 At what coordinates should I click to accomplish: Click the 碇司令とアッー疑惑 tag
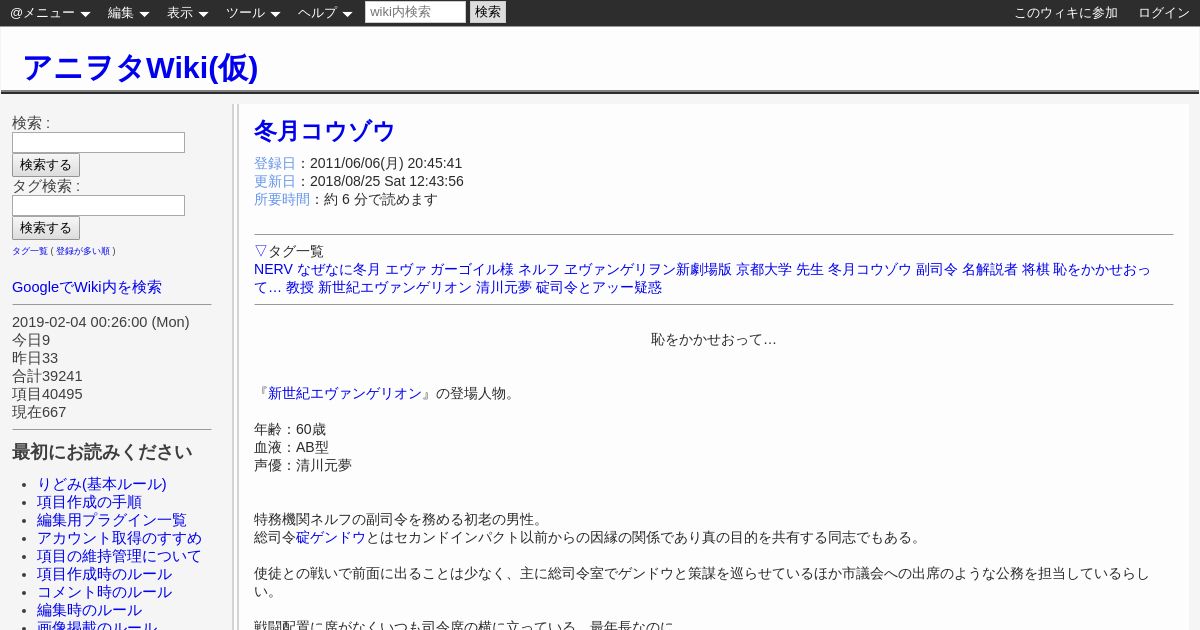pos(599,287)
